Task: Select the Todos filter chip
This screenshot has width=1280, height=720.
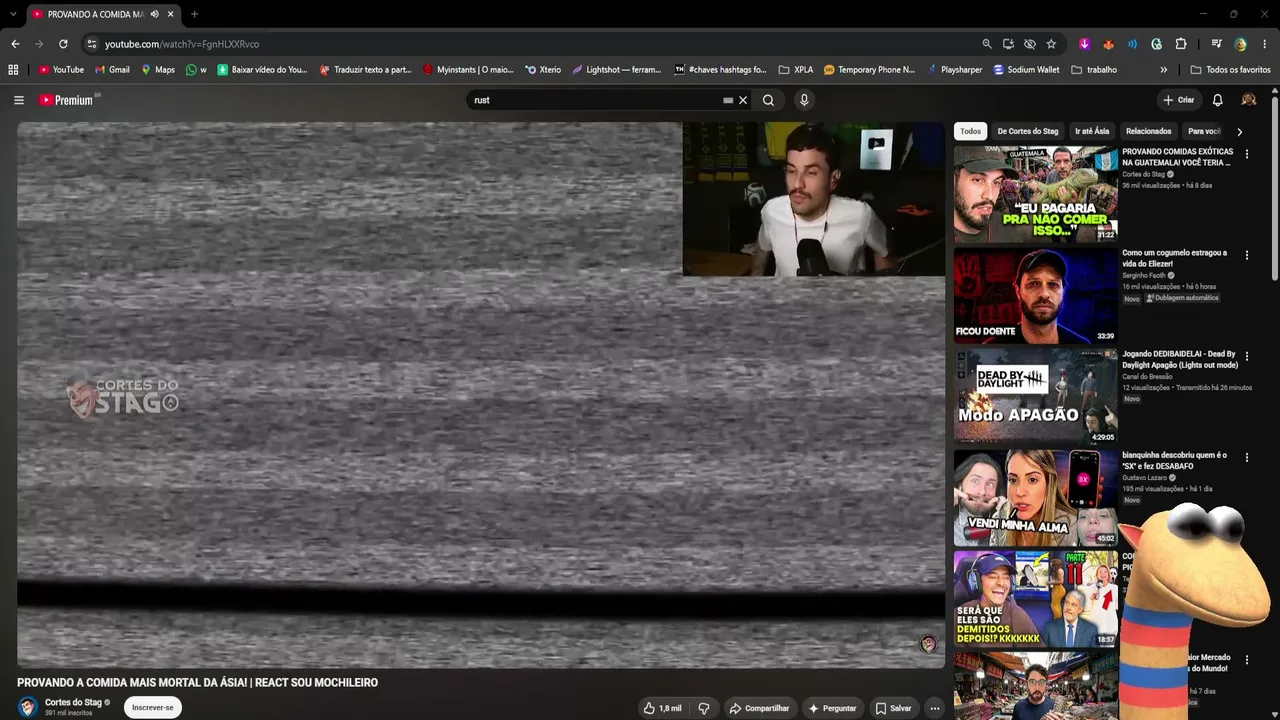Action: click(x=970, y=131)
